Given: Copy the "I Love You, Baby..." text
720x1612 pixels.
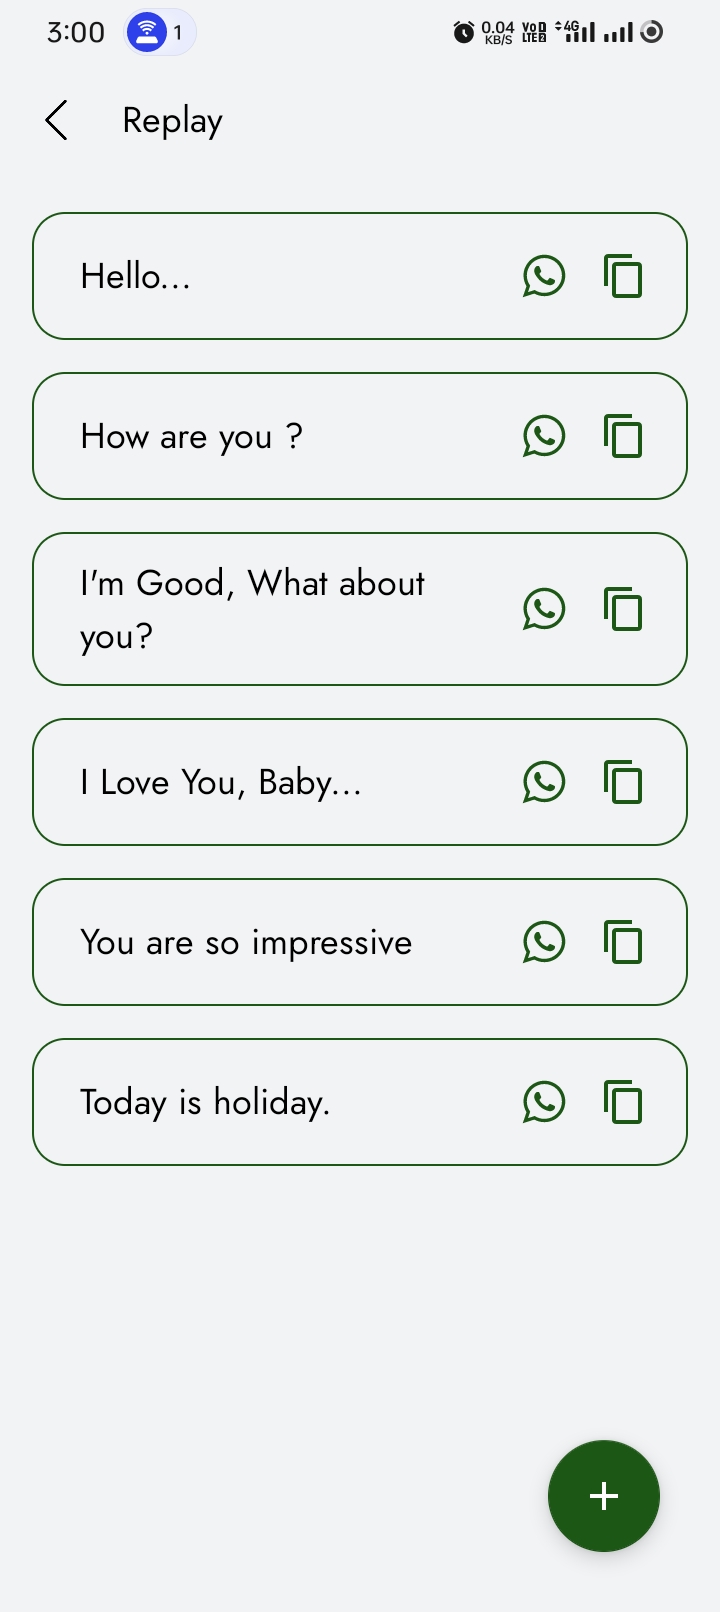Looking at the screenshot, I should [623, 782].
